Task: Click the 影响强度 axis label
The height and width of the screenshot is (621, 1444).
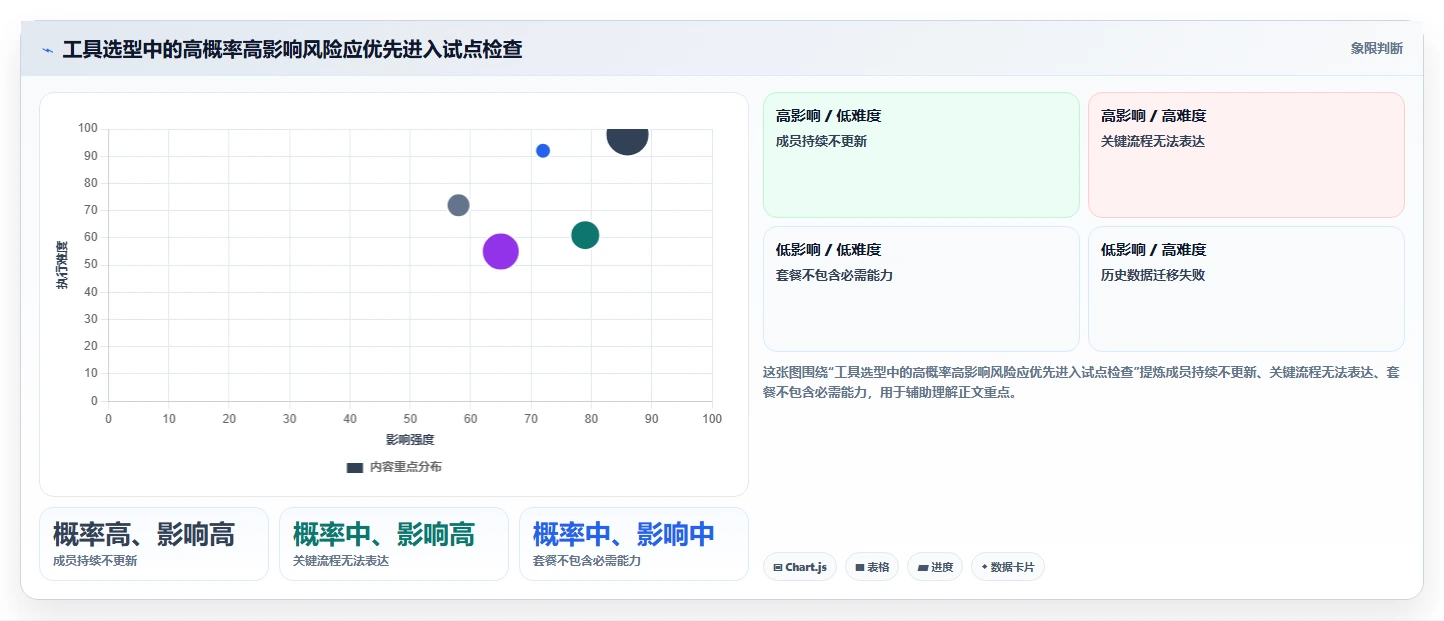Action: point(410,439)
